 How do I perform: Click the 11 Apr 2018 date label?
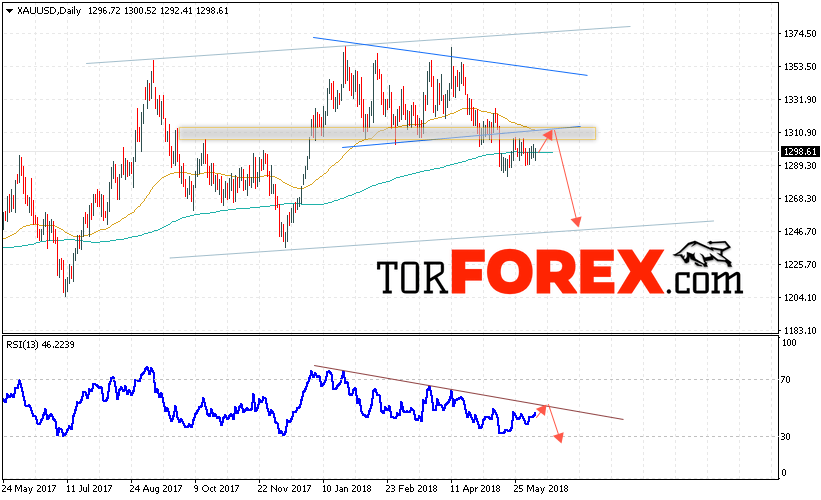point(475,488)
